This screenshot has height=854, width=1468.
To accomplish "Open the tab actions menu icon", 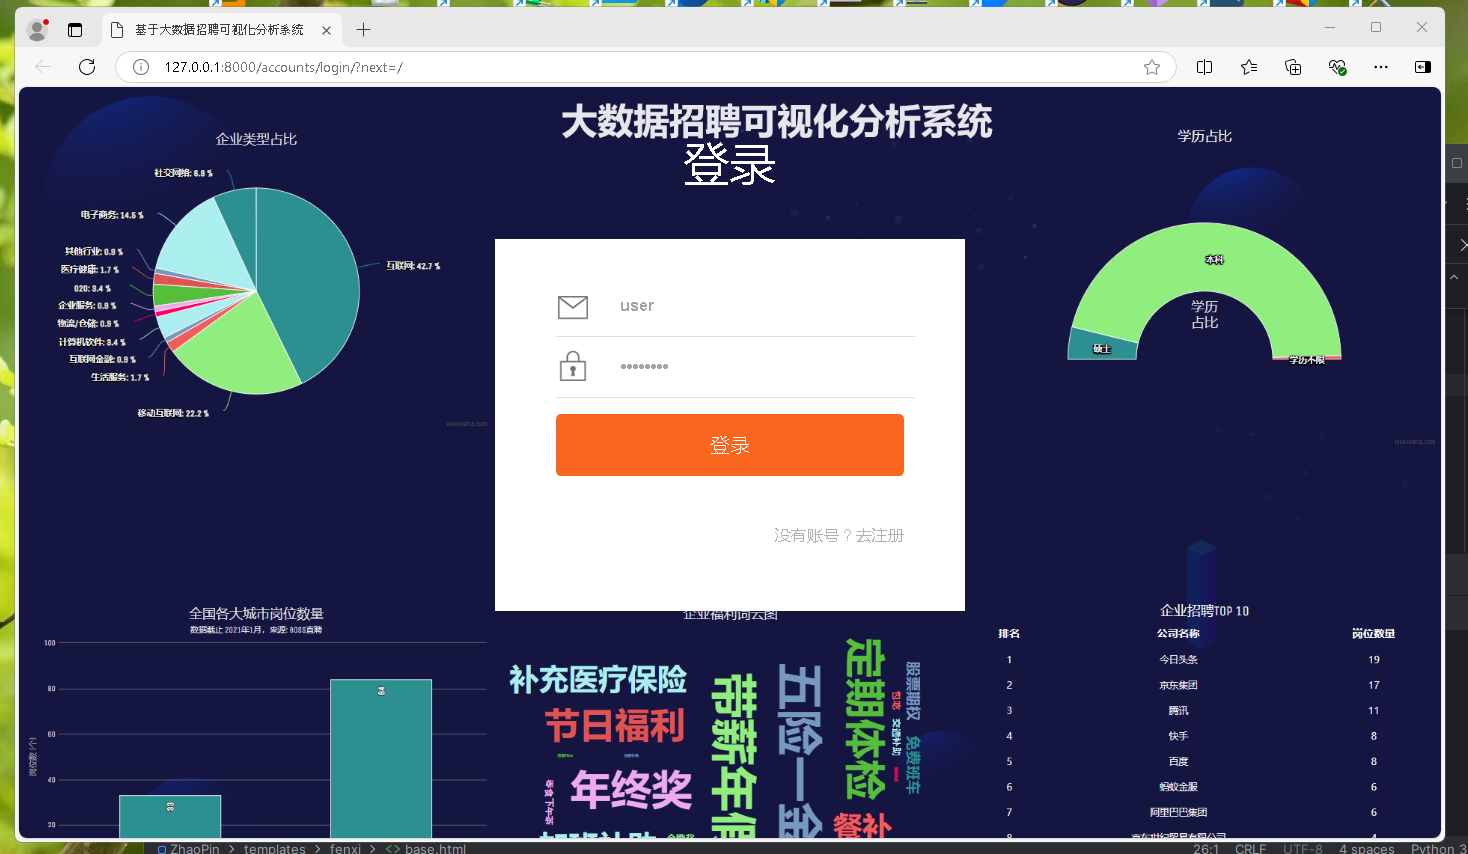I will 75,30.
